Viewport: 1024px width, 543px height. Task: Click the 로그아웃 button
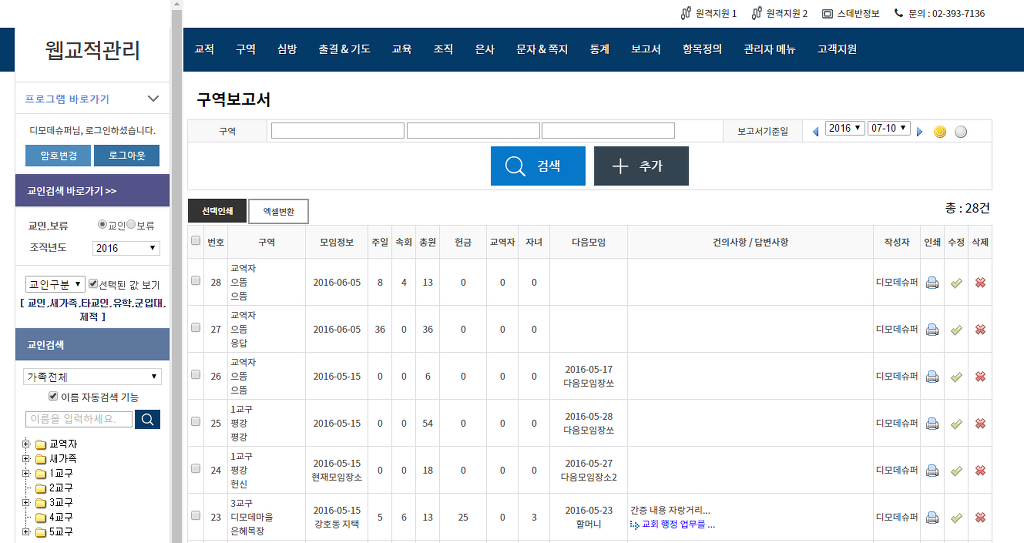(126, 156)
